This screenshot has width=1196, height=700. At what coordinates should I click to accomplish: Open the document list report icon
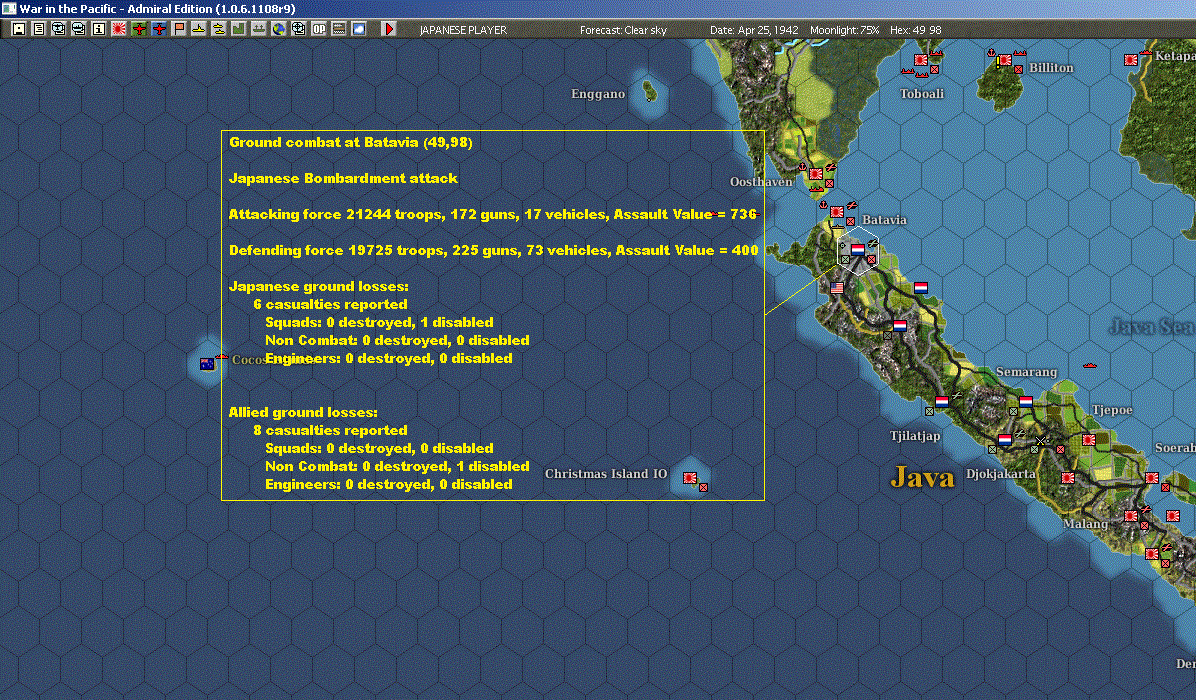coord(39,29)
